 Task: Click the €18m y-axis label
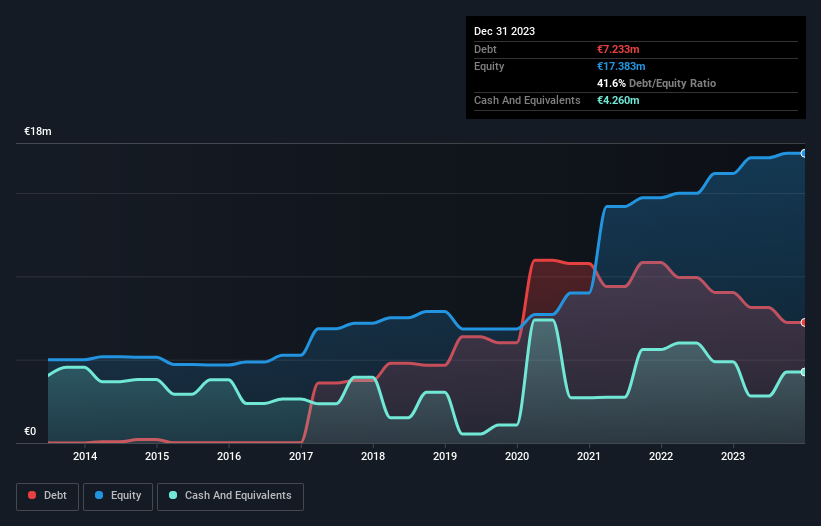pos(38,131)
